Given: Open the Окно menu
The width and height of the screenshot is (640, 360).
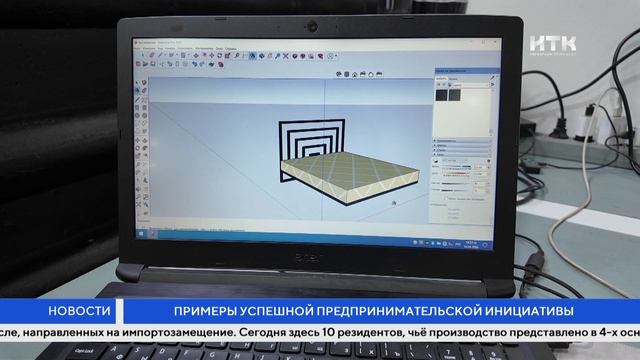Looking at the screenshot, I should [219, 49].
